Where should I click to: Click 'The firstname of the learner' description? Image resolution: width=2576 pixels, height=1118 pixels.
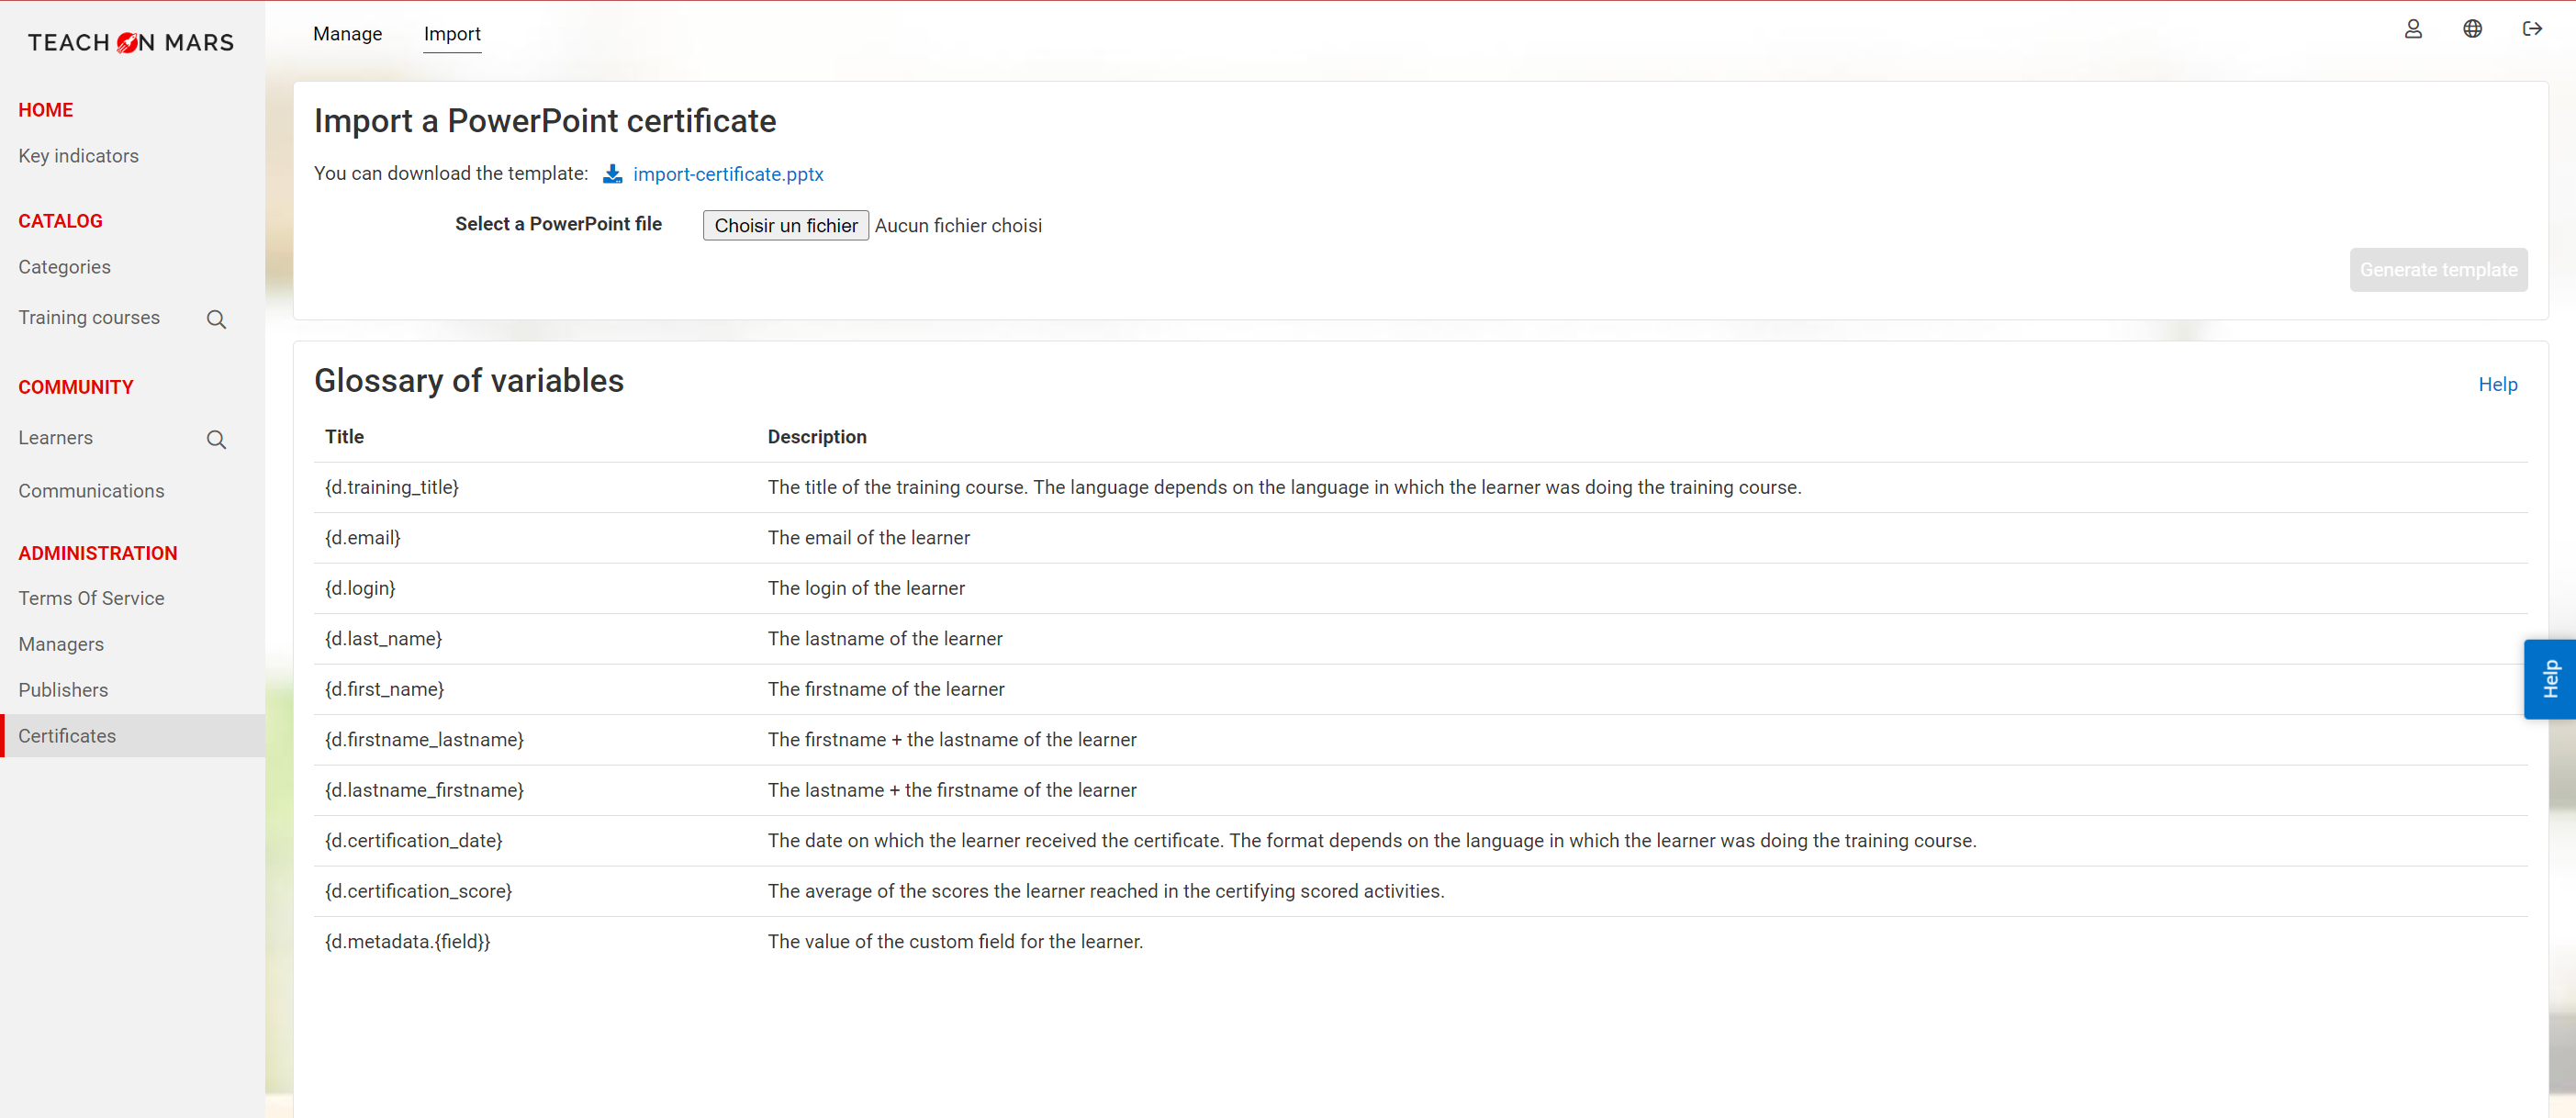pos(886,689)
